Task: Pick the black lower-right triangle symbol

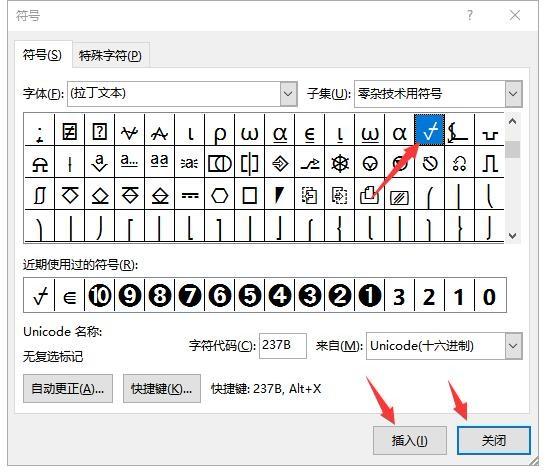Action: pos(280,194)
